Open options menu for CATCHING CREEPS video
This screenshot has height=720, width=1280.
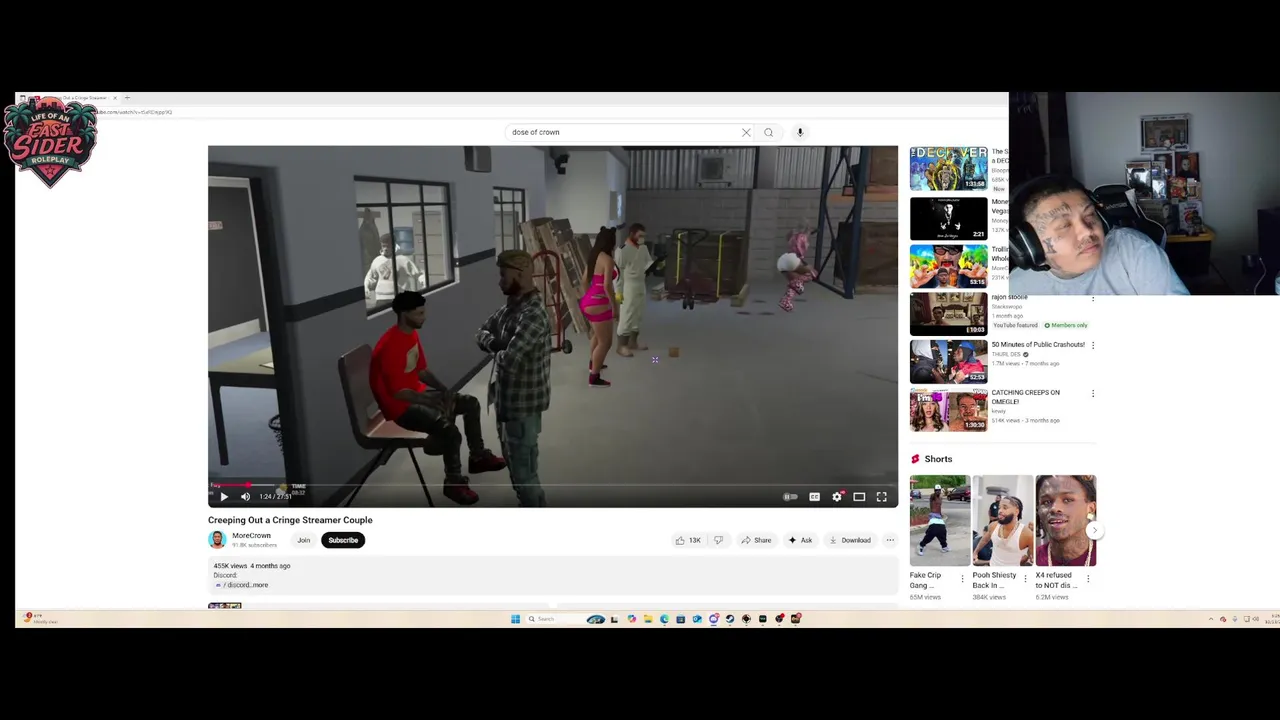click(1093, 393)
